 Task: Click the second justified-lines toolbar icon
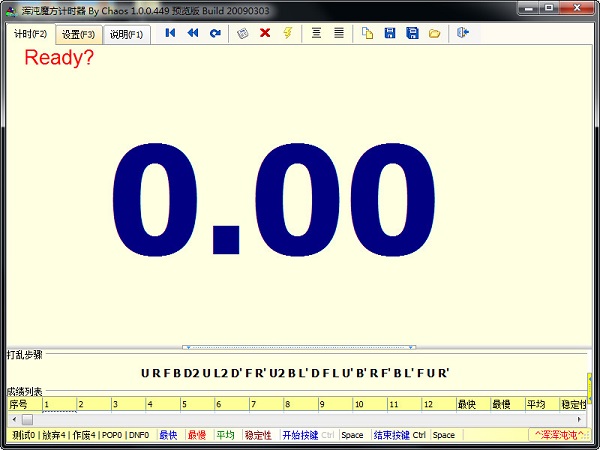click(x=339, y=33)
